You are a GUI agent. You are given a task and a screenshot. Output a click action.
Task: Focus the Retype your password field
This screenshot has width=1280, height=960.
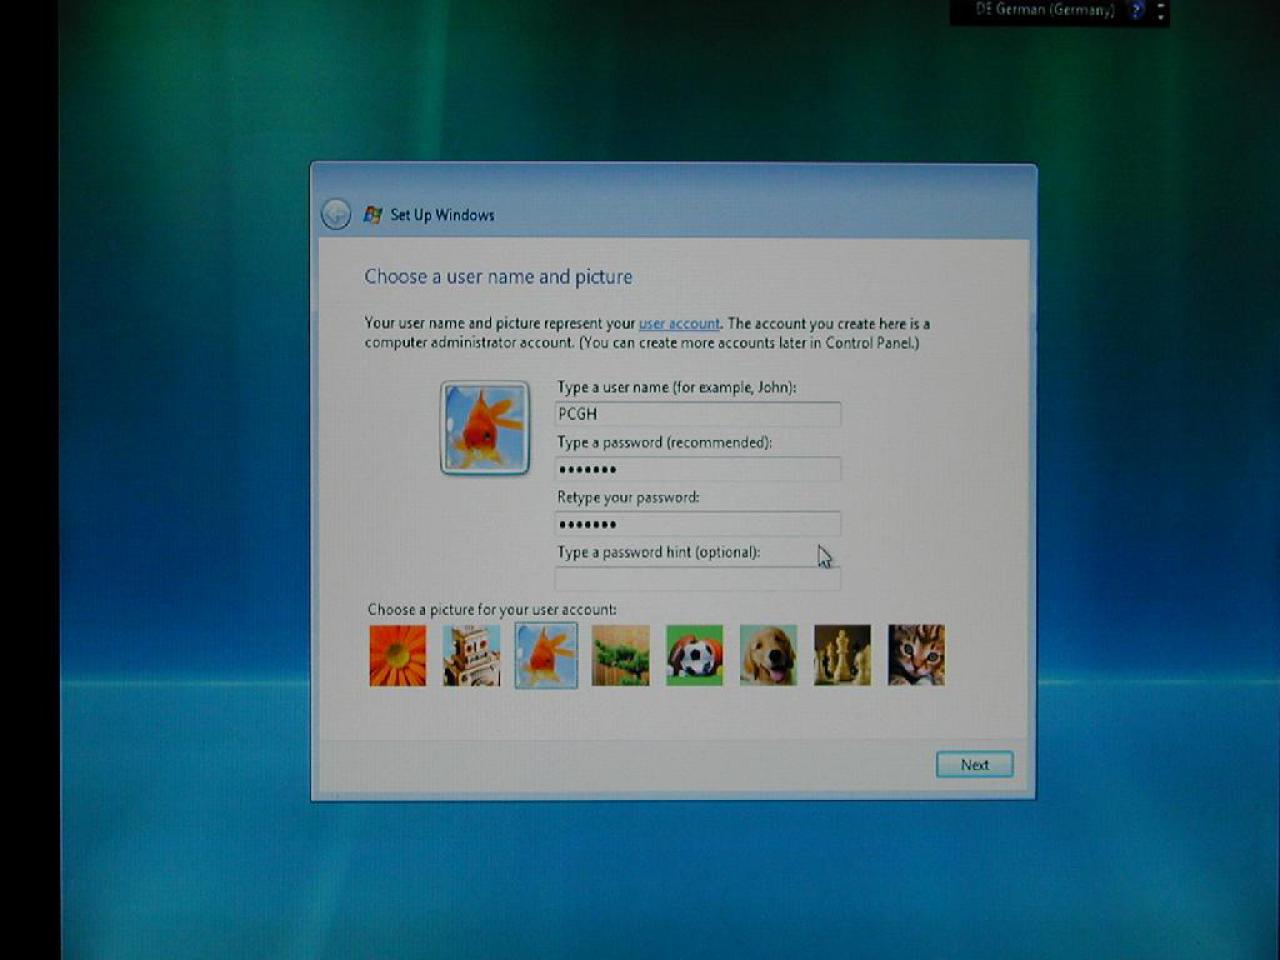pos(698,524)
